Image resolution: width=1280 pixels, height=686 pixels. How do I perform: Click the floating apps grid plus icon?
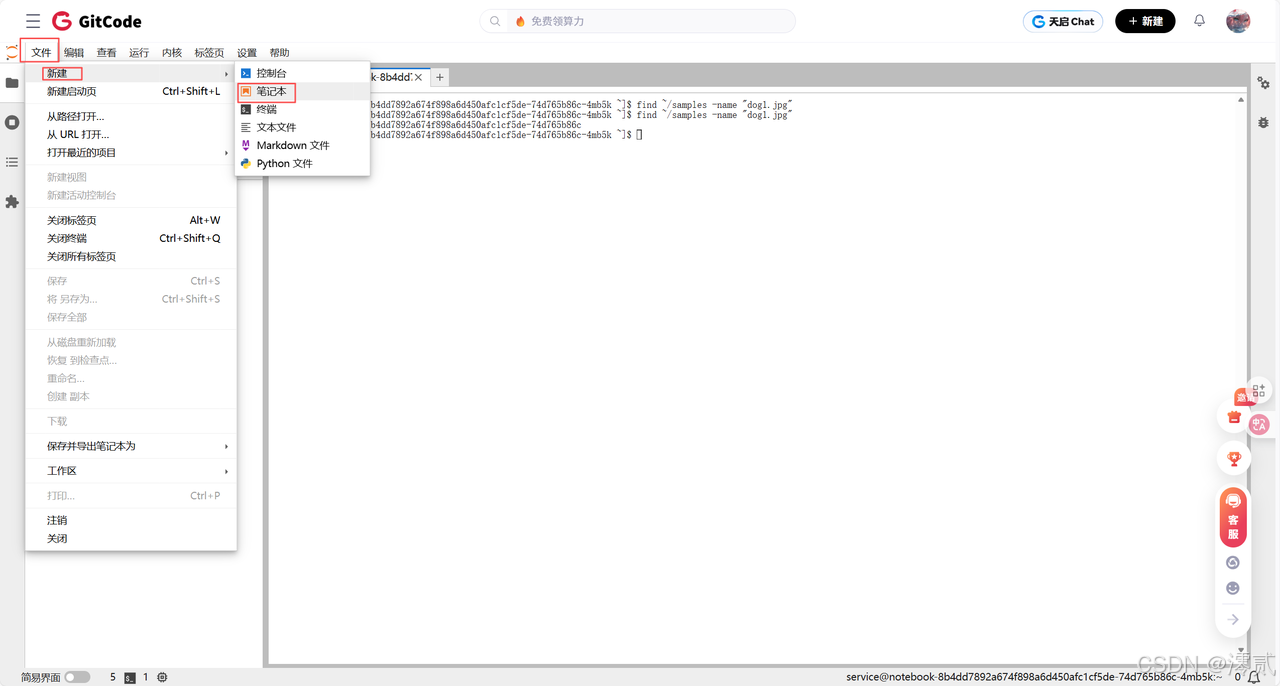click(1259, 391)
